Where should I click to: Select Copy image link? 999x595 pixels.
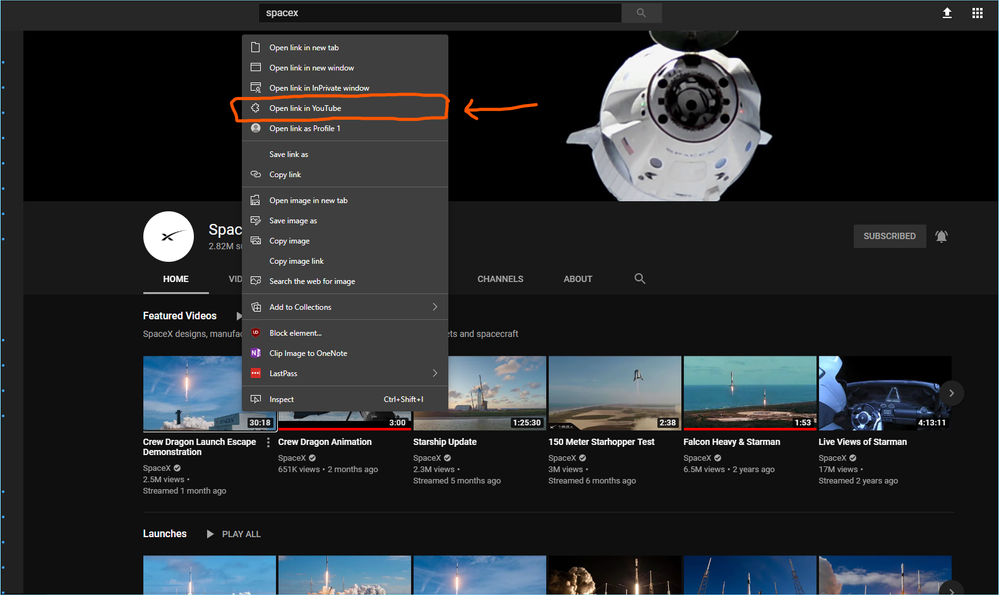(x=345, y=261)
